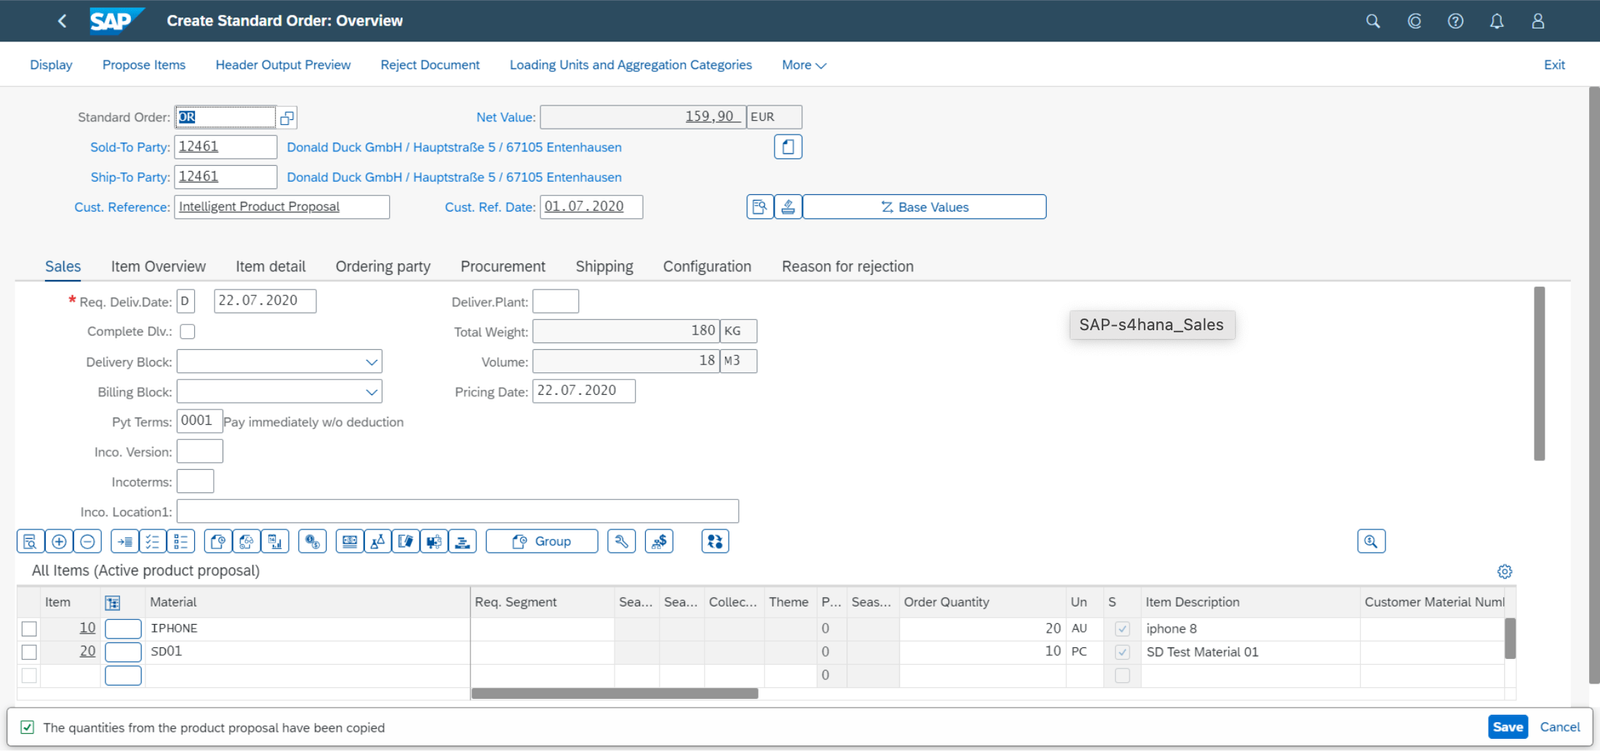Click Loading Units and Aggregation Categories
The image size is (1600, 752).
631,65
